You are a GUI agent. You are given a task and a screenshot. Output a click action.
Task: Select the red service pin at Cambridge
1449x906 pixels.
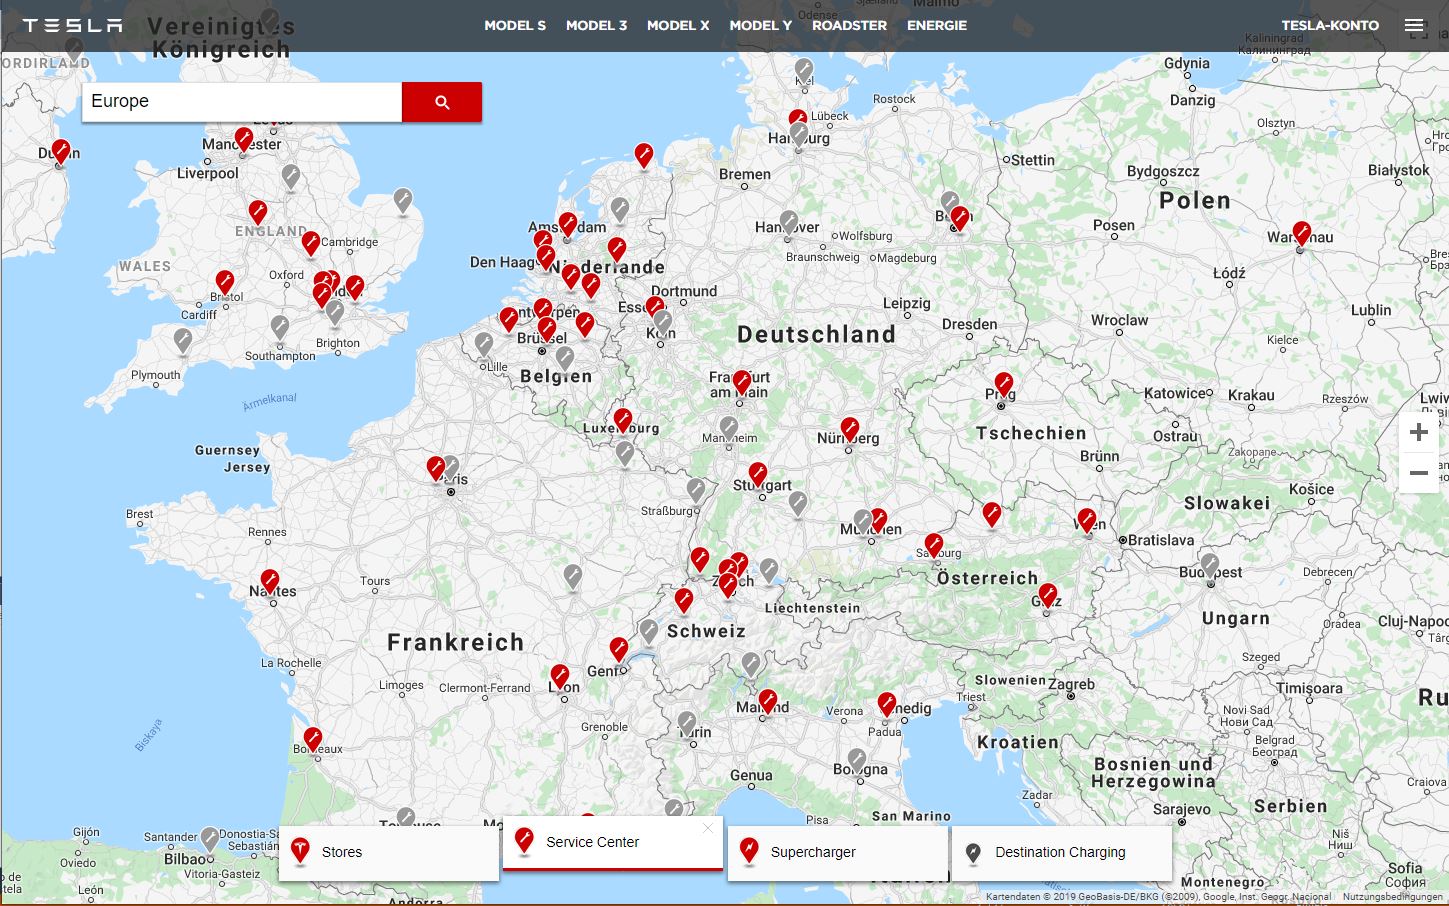(311, 244)
